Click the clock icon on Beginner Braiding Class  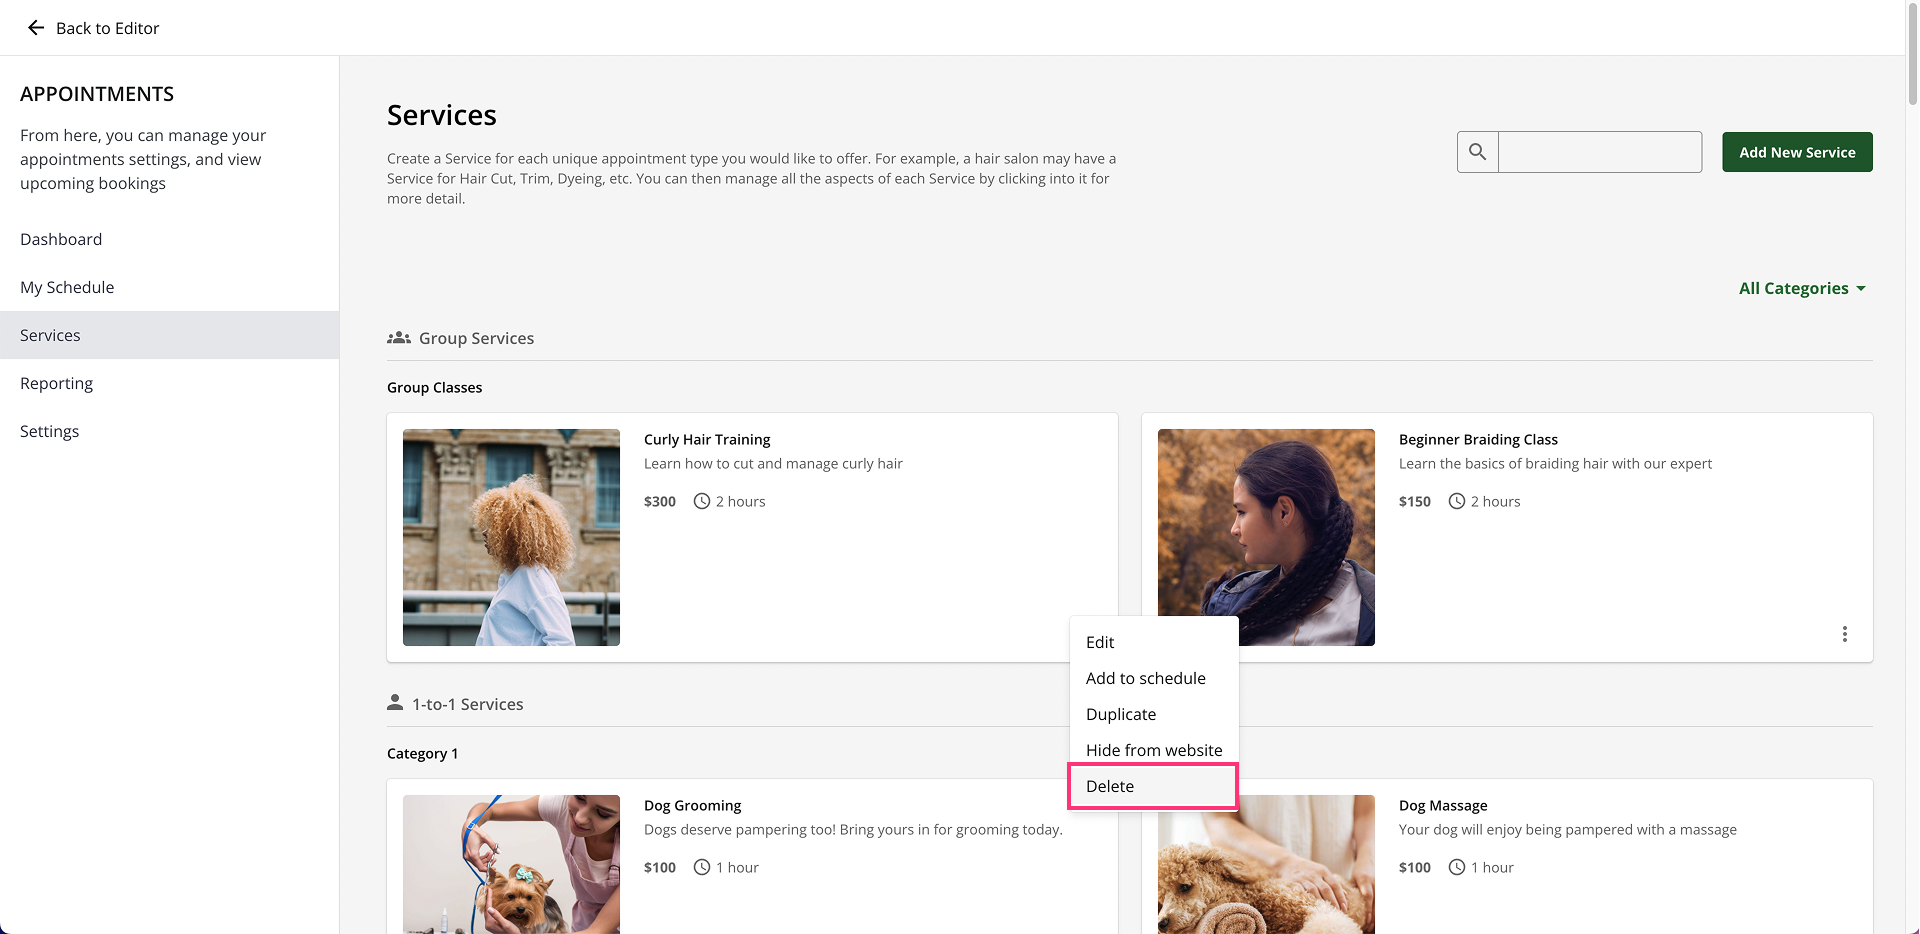pos(1457,501)
